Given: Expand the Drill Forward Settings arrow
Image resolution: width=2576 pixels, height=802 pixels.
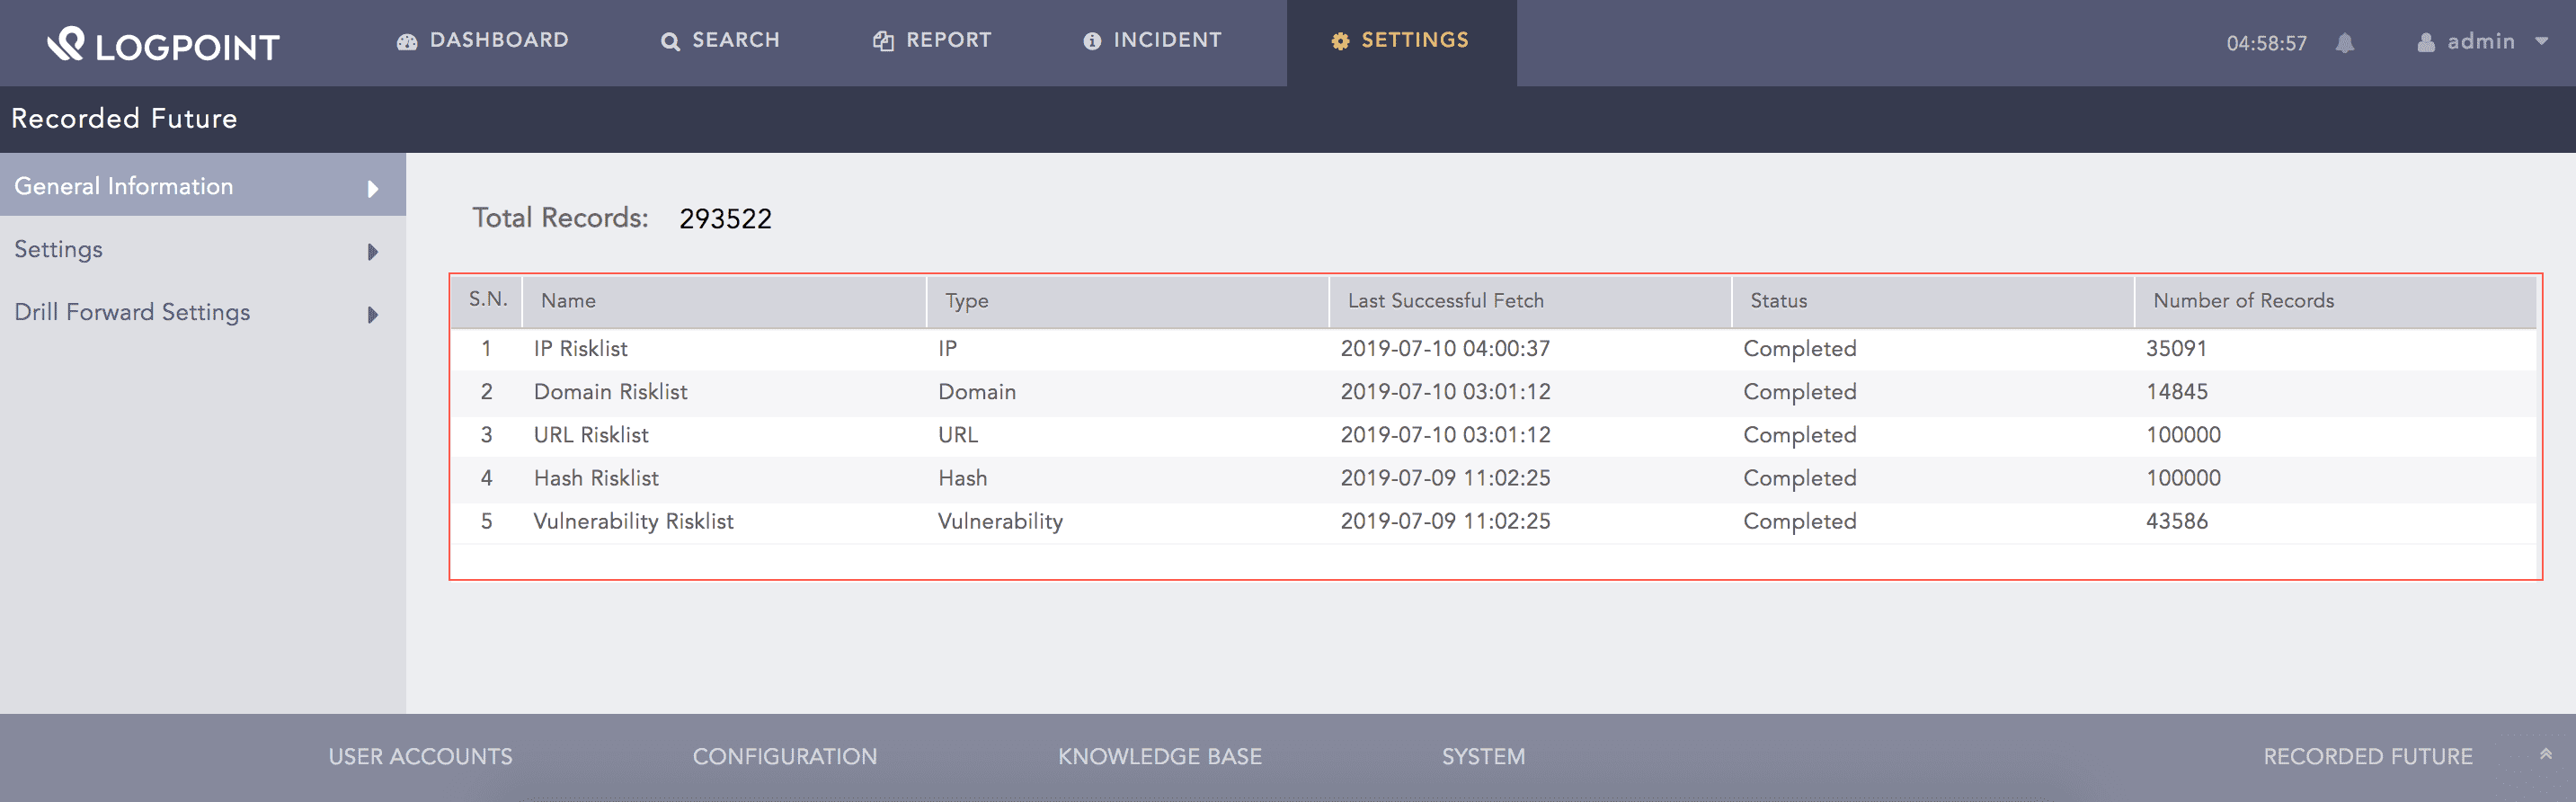Looking at the screenshot, I should 373,314.
